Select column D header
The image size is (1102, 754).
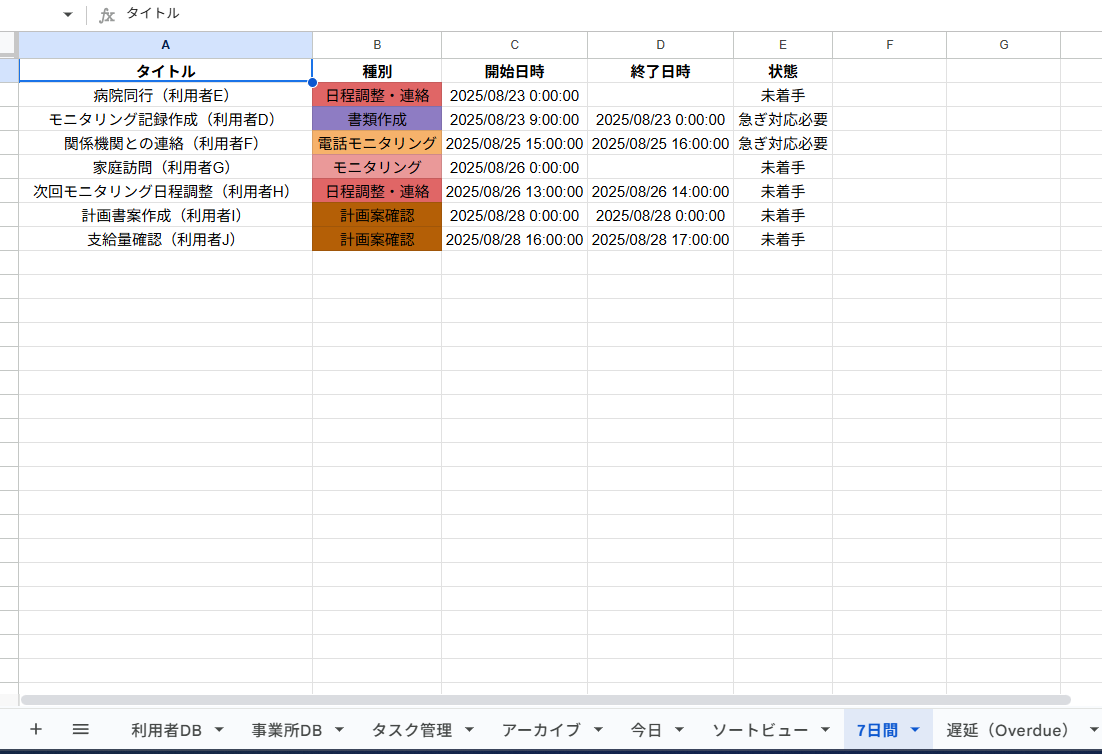tap(661, 45)
